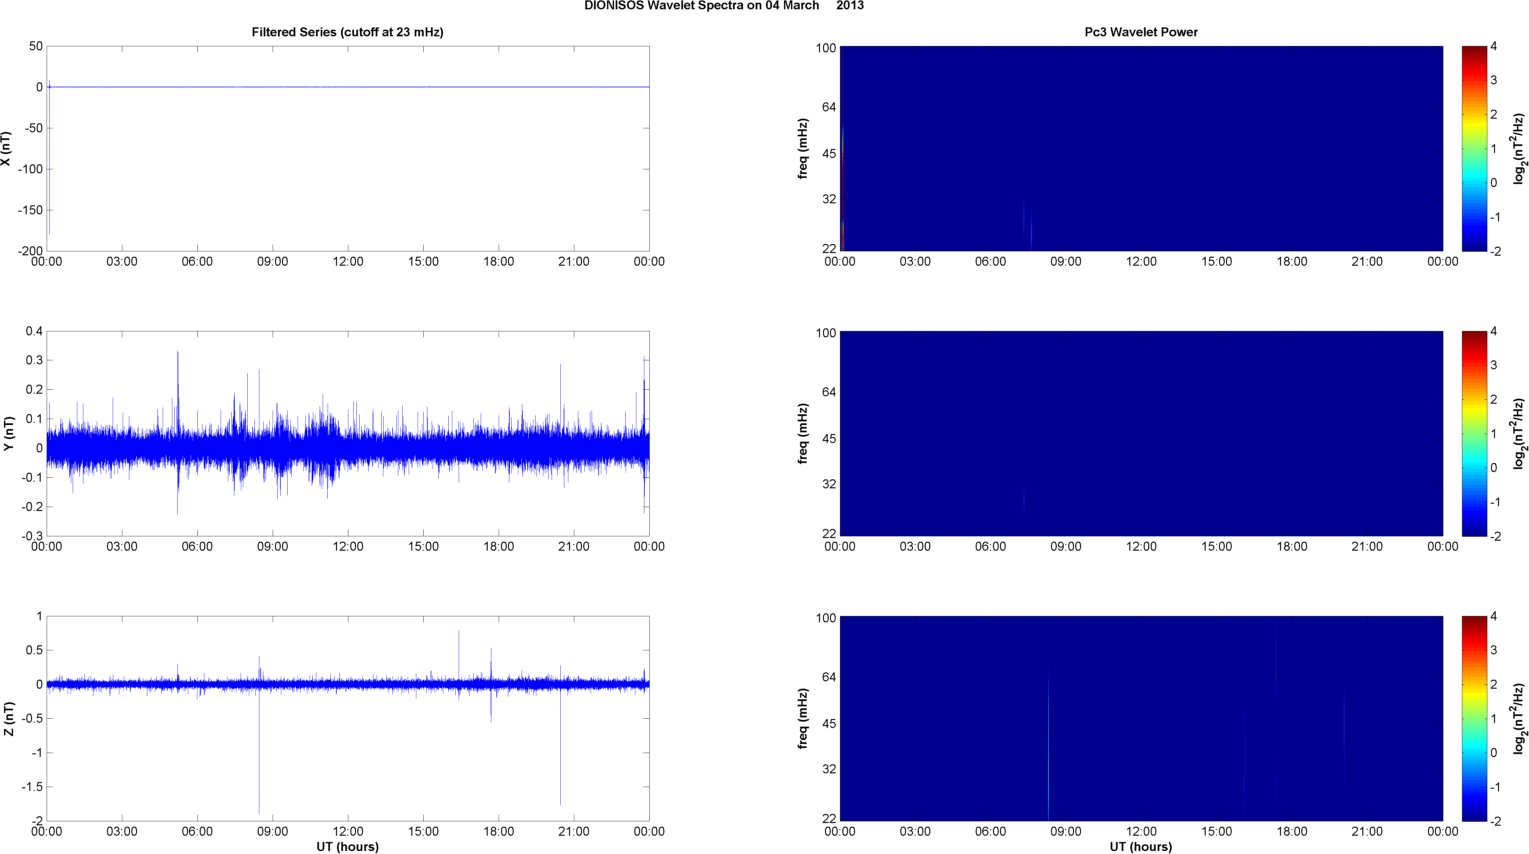Click the -1.5 tick on Z series axis
This screenshot has width=1529, height=854.
[32, 787]
